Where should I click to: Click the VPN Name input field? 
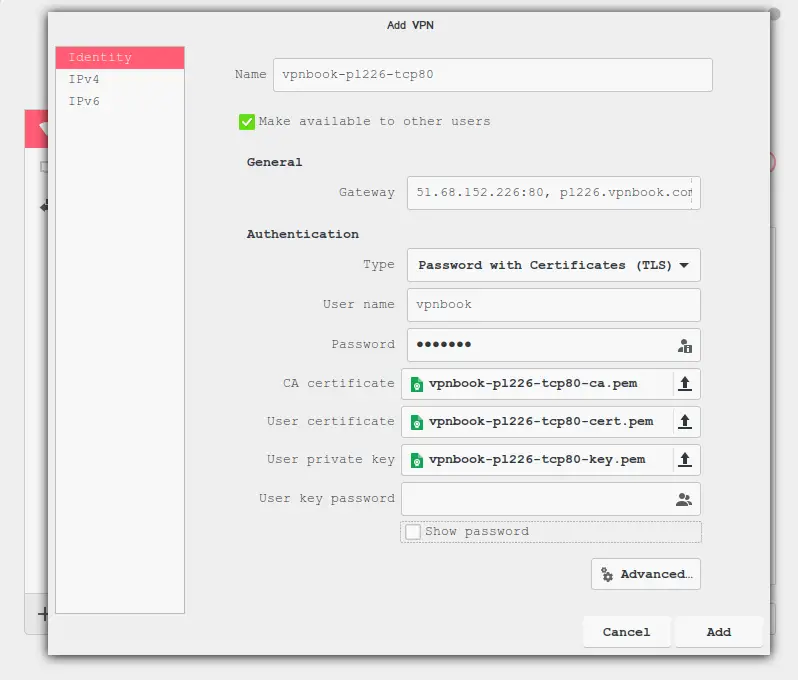coord(493,75)
